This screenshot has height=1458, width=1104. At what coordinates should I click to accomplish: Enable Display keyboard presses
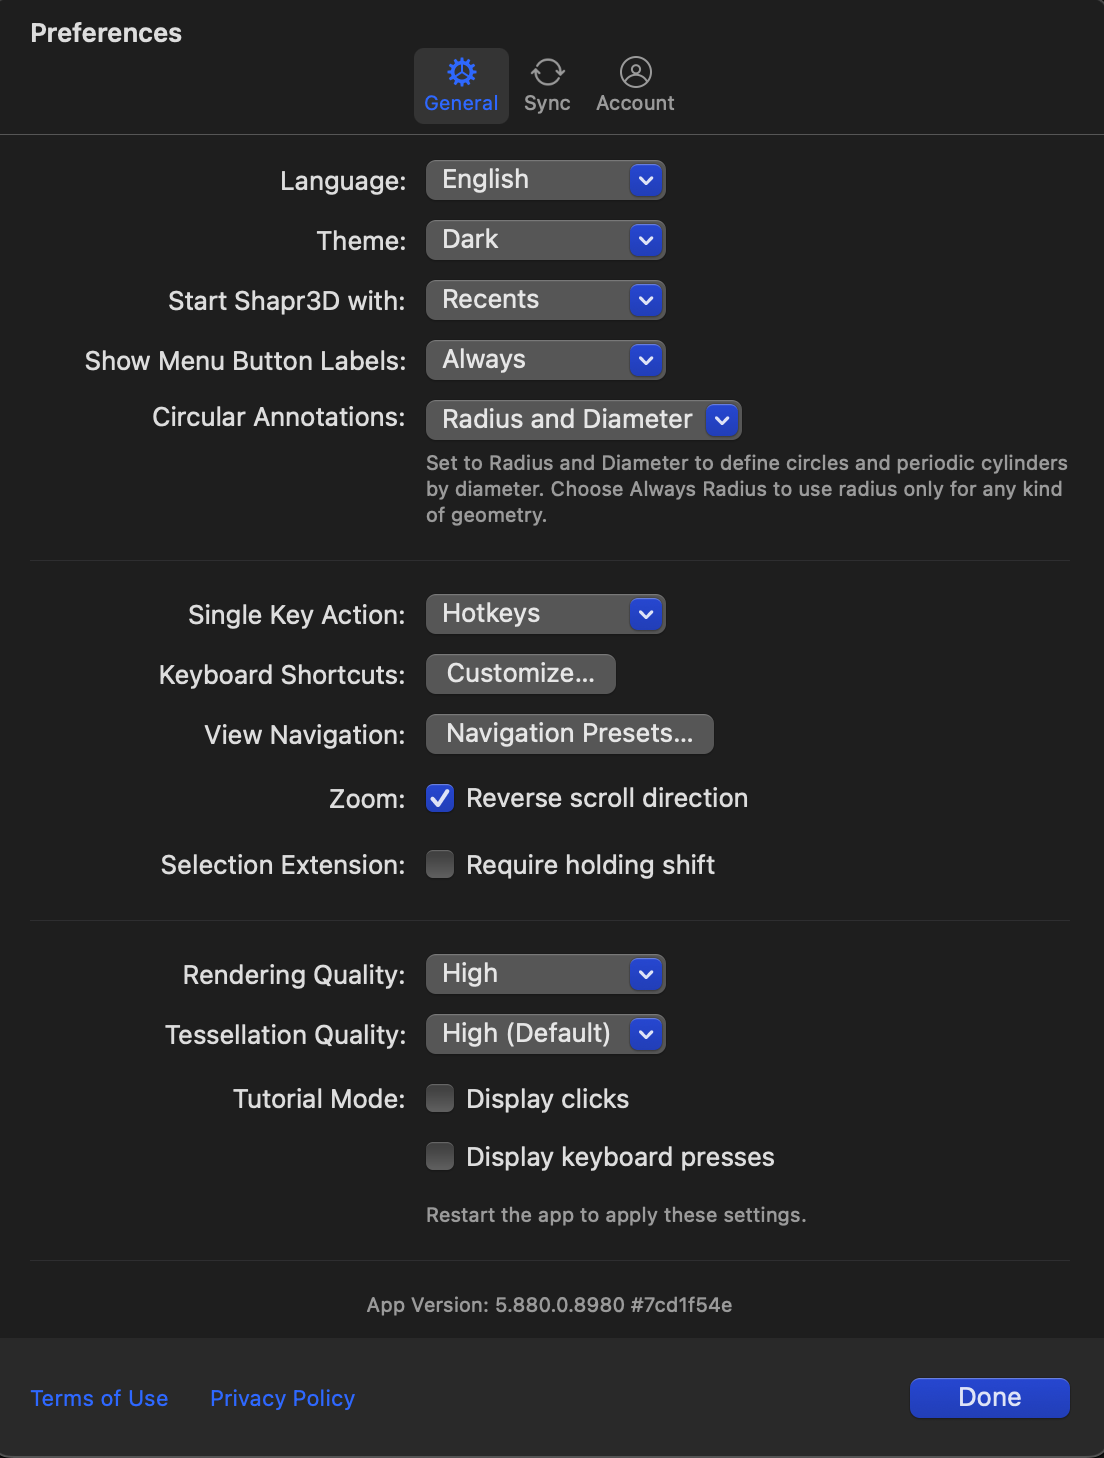click(440, 1156)
